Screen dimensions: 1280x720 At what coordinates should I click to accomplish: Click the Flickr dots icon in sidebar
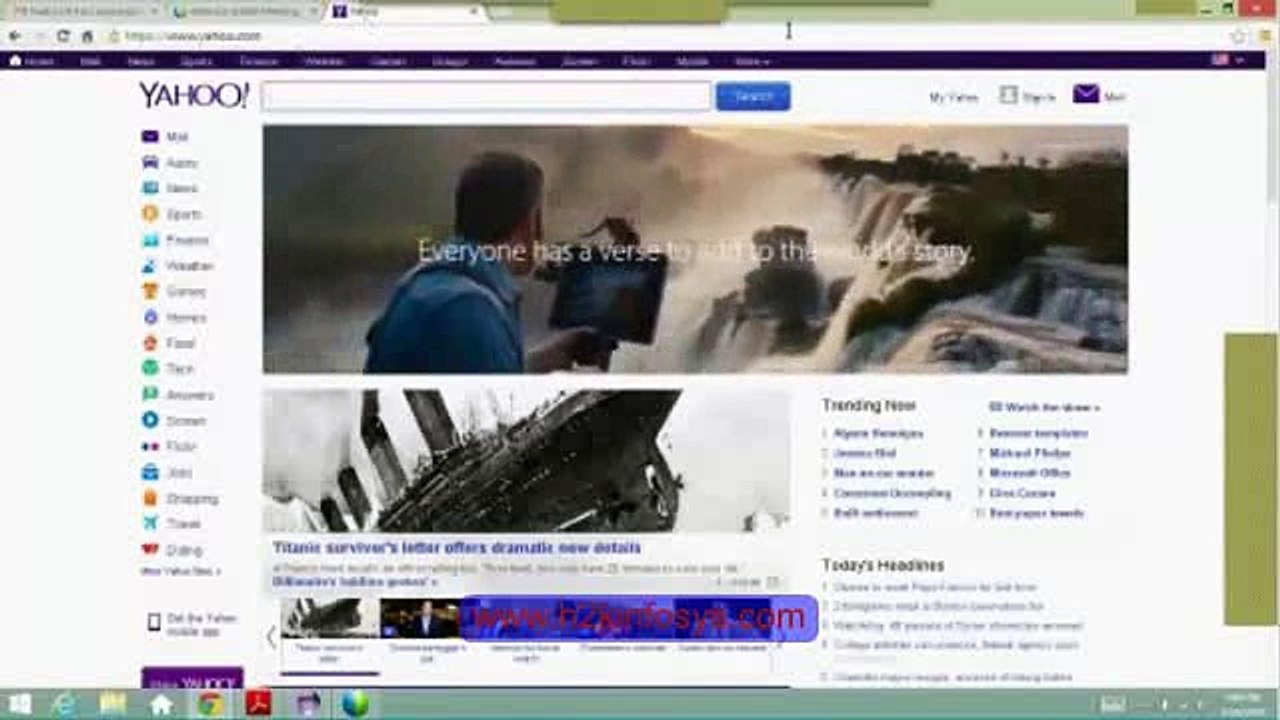click(150, 446)
